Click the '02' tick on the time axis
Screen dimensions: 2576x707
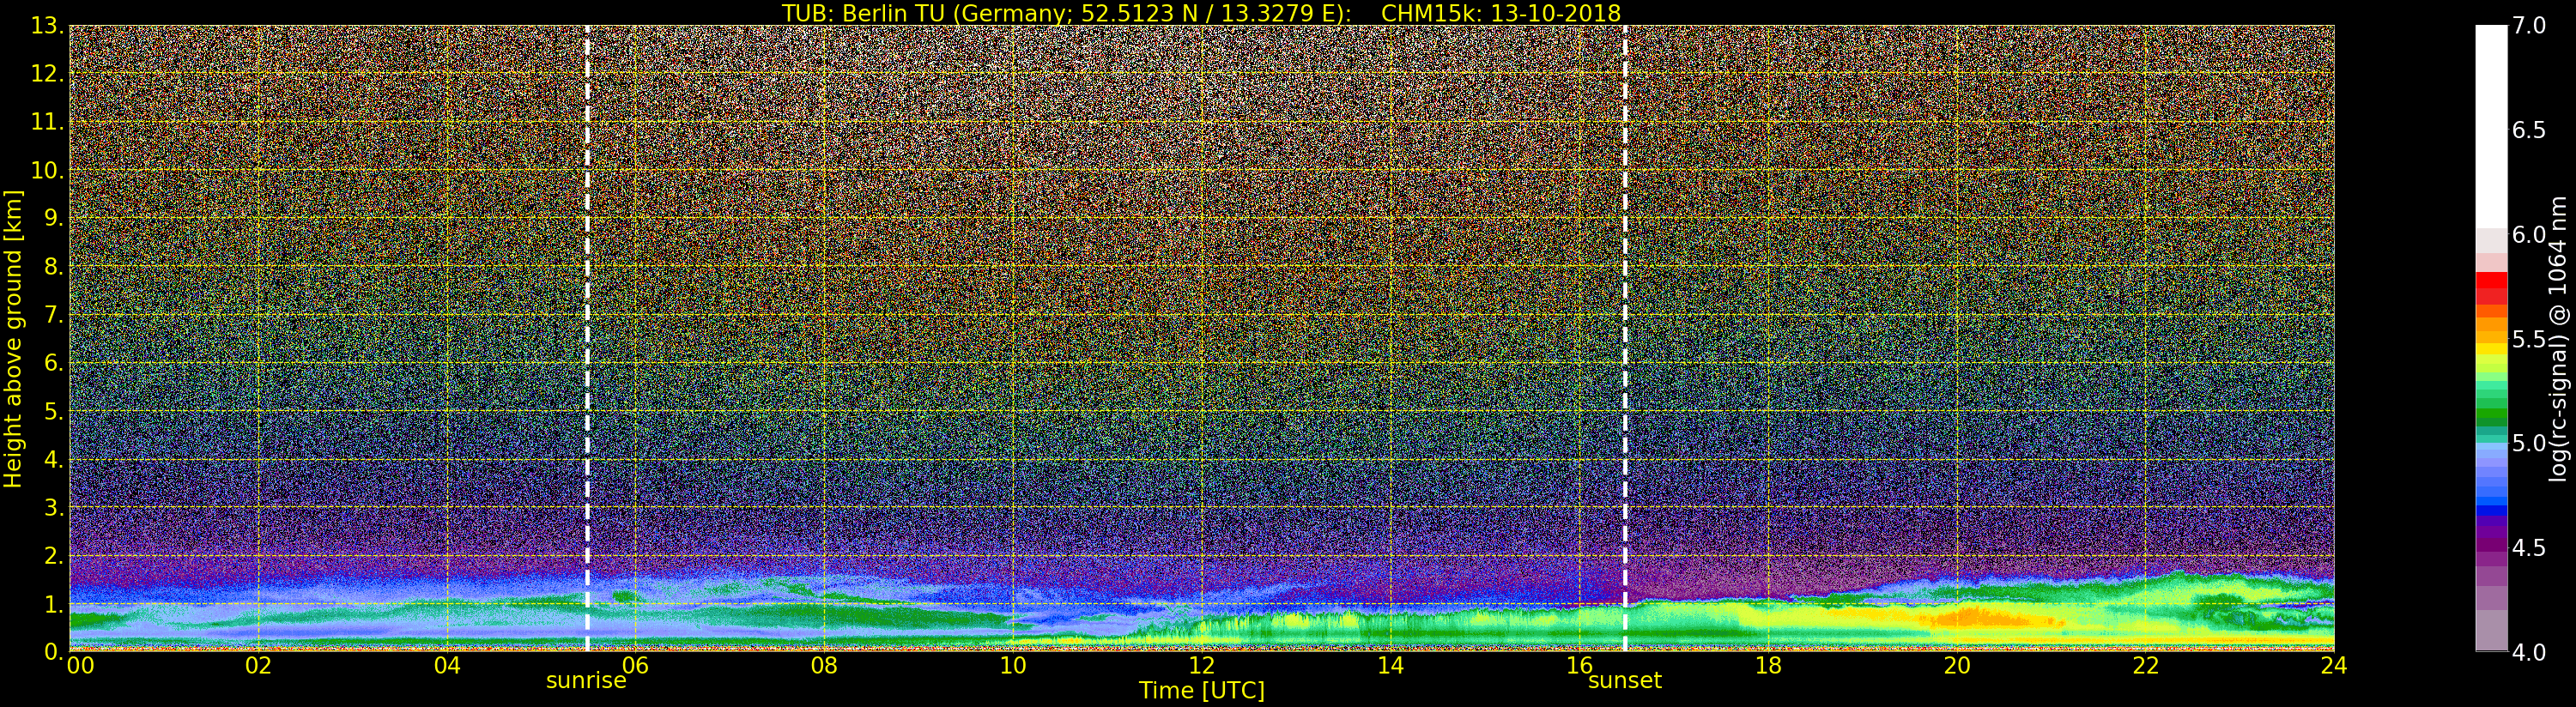coord(259,666)
